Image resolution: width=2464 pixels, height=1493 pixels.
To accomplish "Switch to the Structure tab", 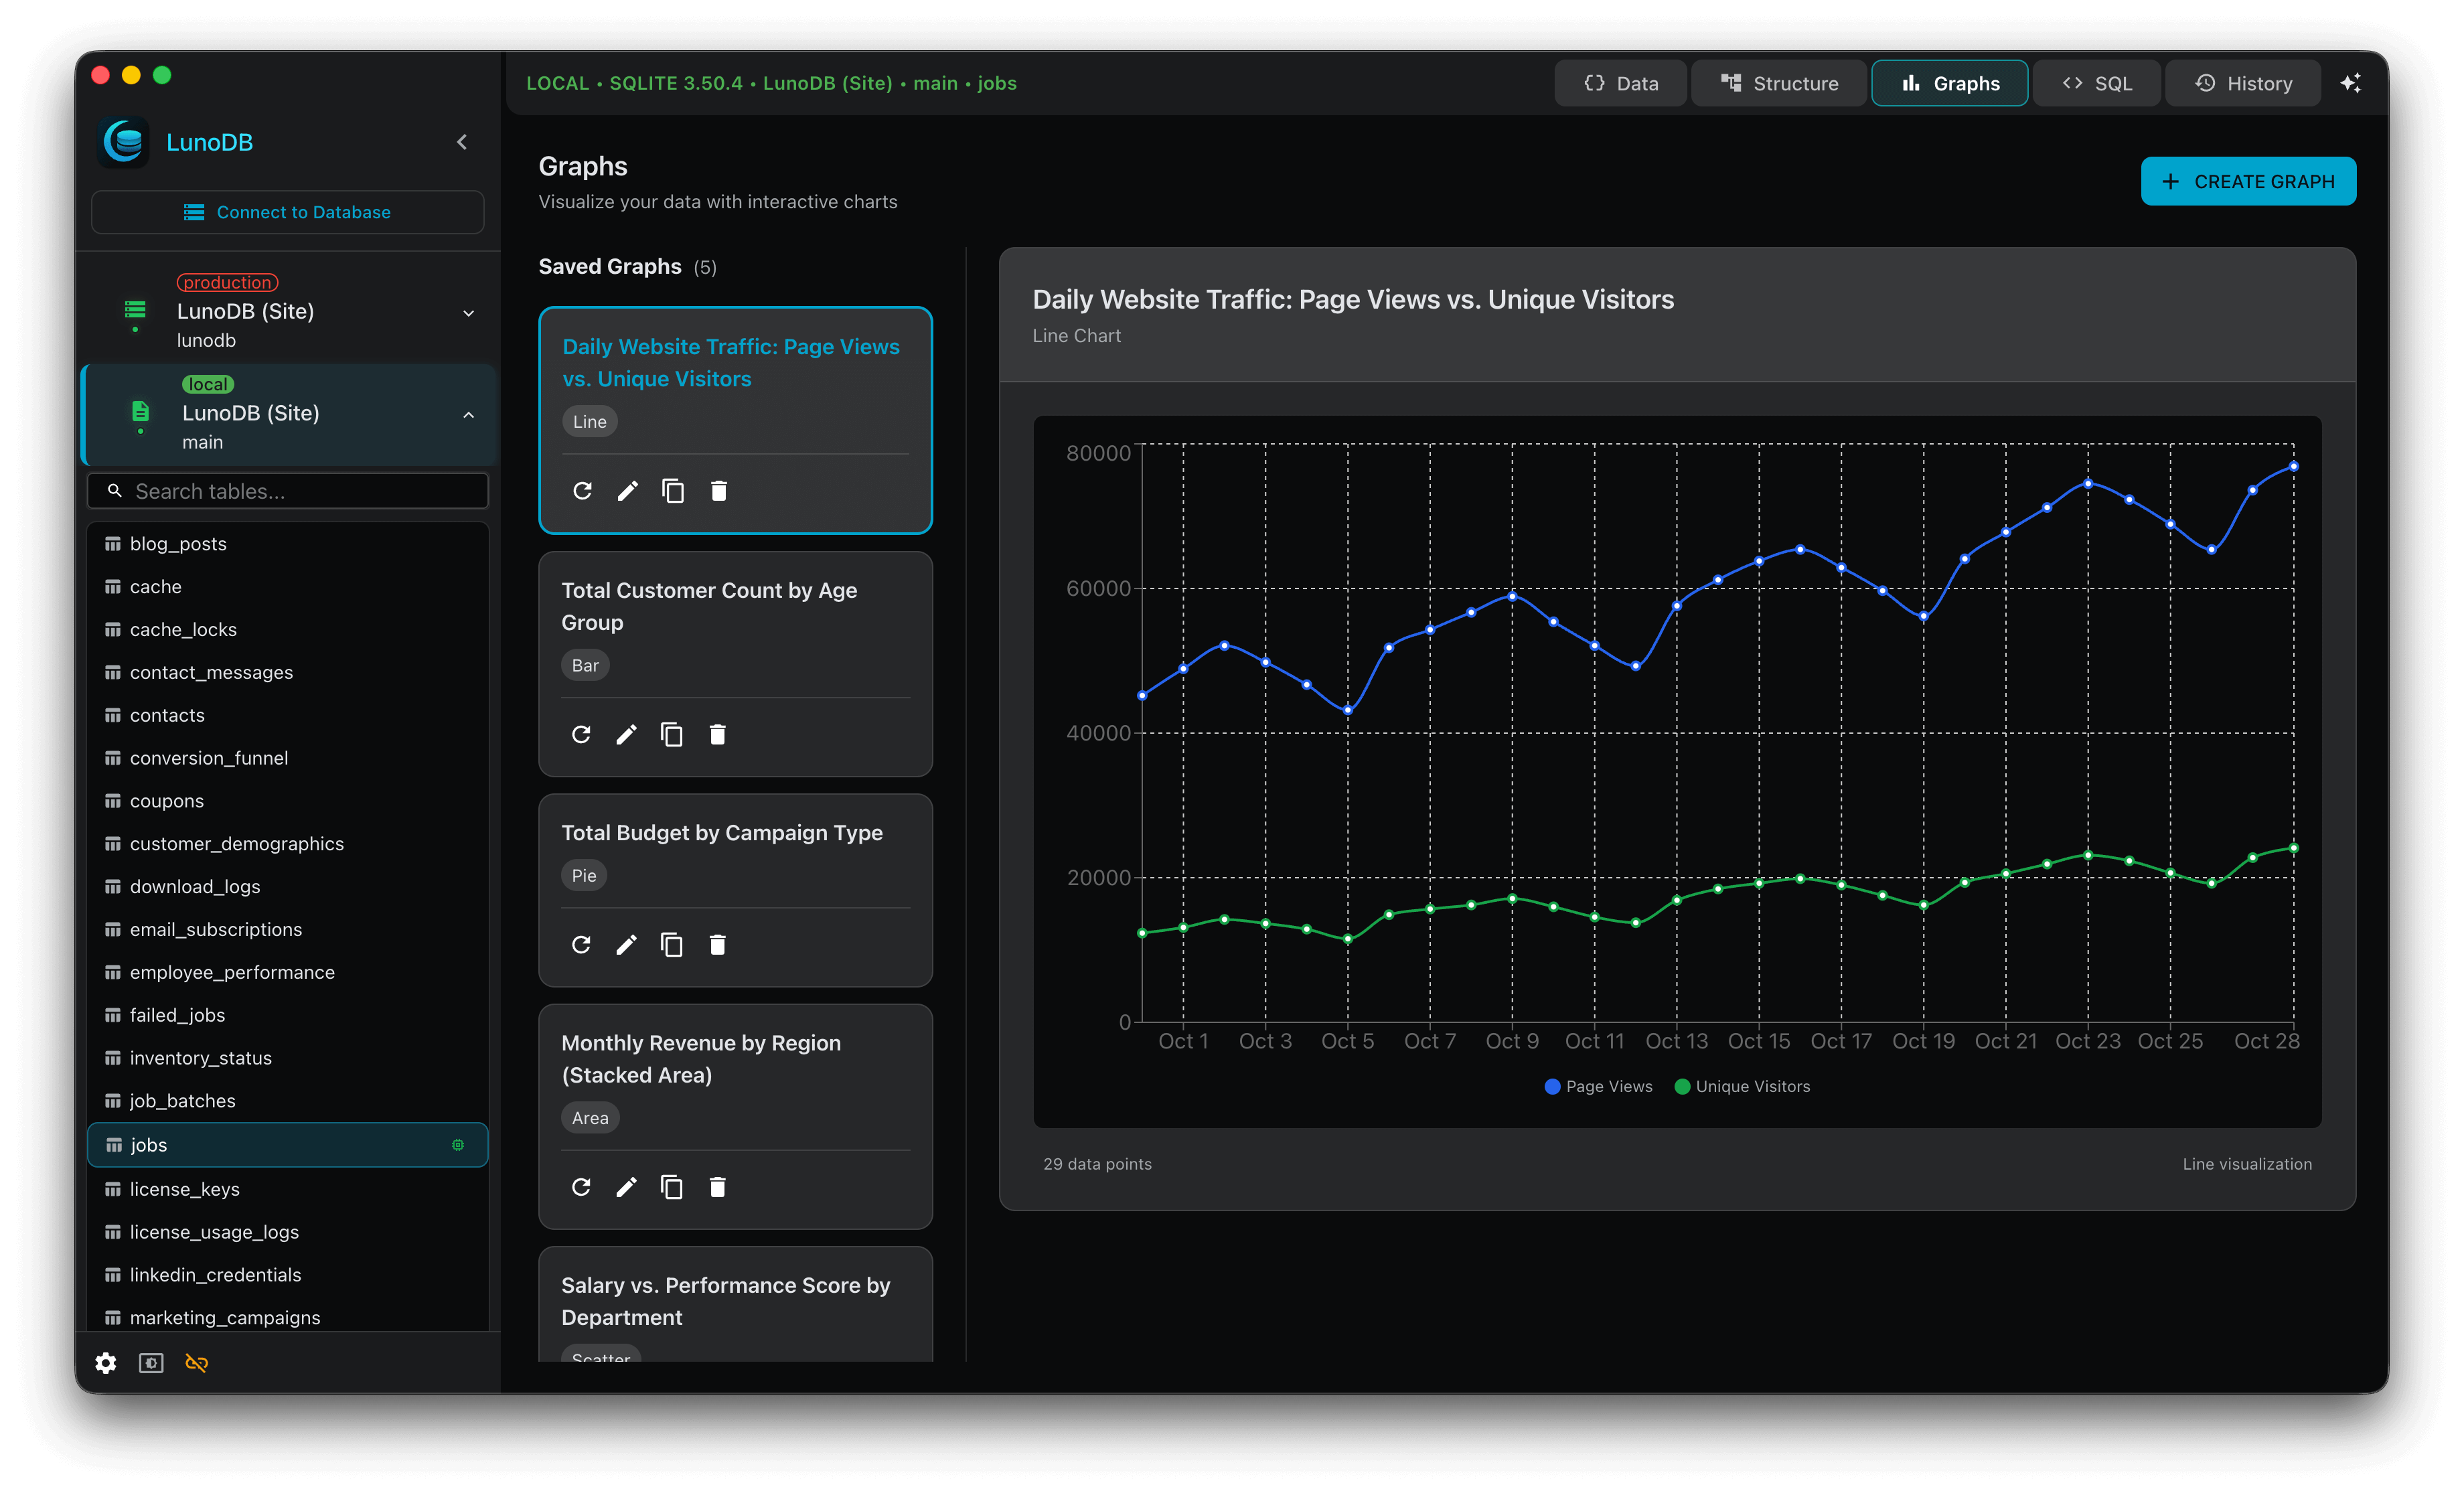I will point(1778,83).
